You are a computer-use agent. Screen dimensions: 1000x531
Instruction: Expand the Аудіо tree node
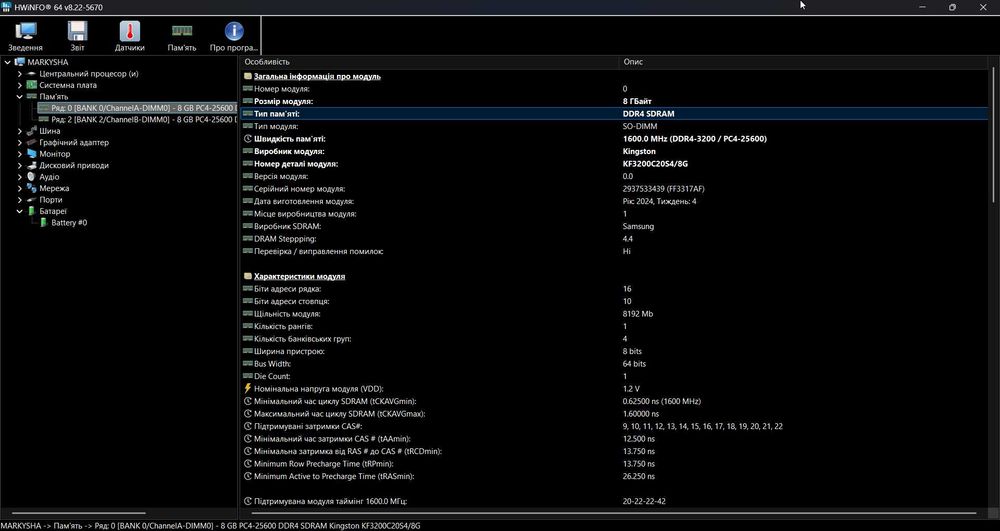point(19,177)
